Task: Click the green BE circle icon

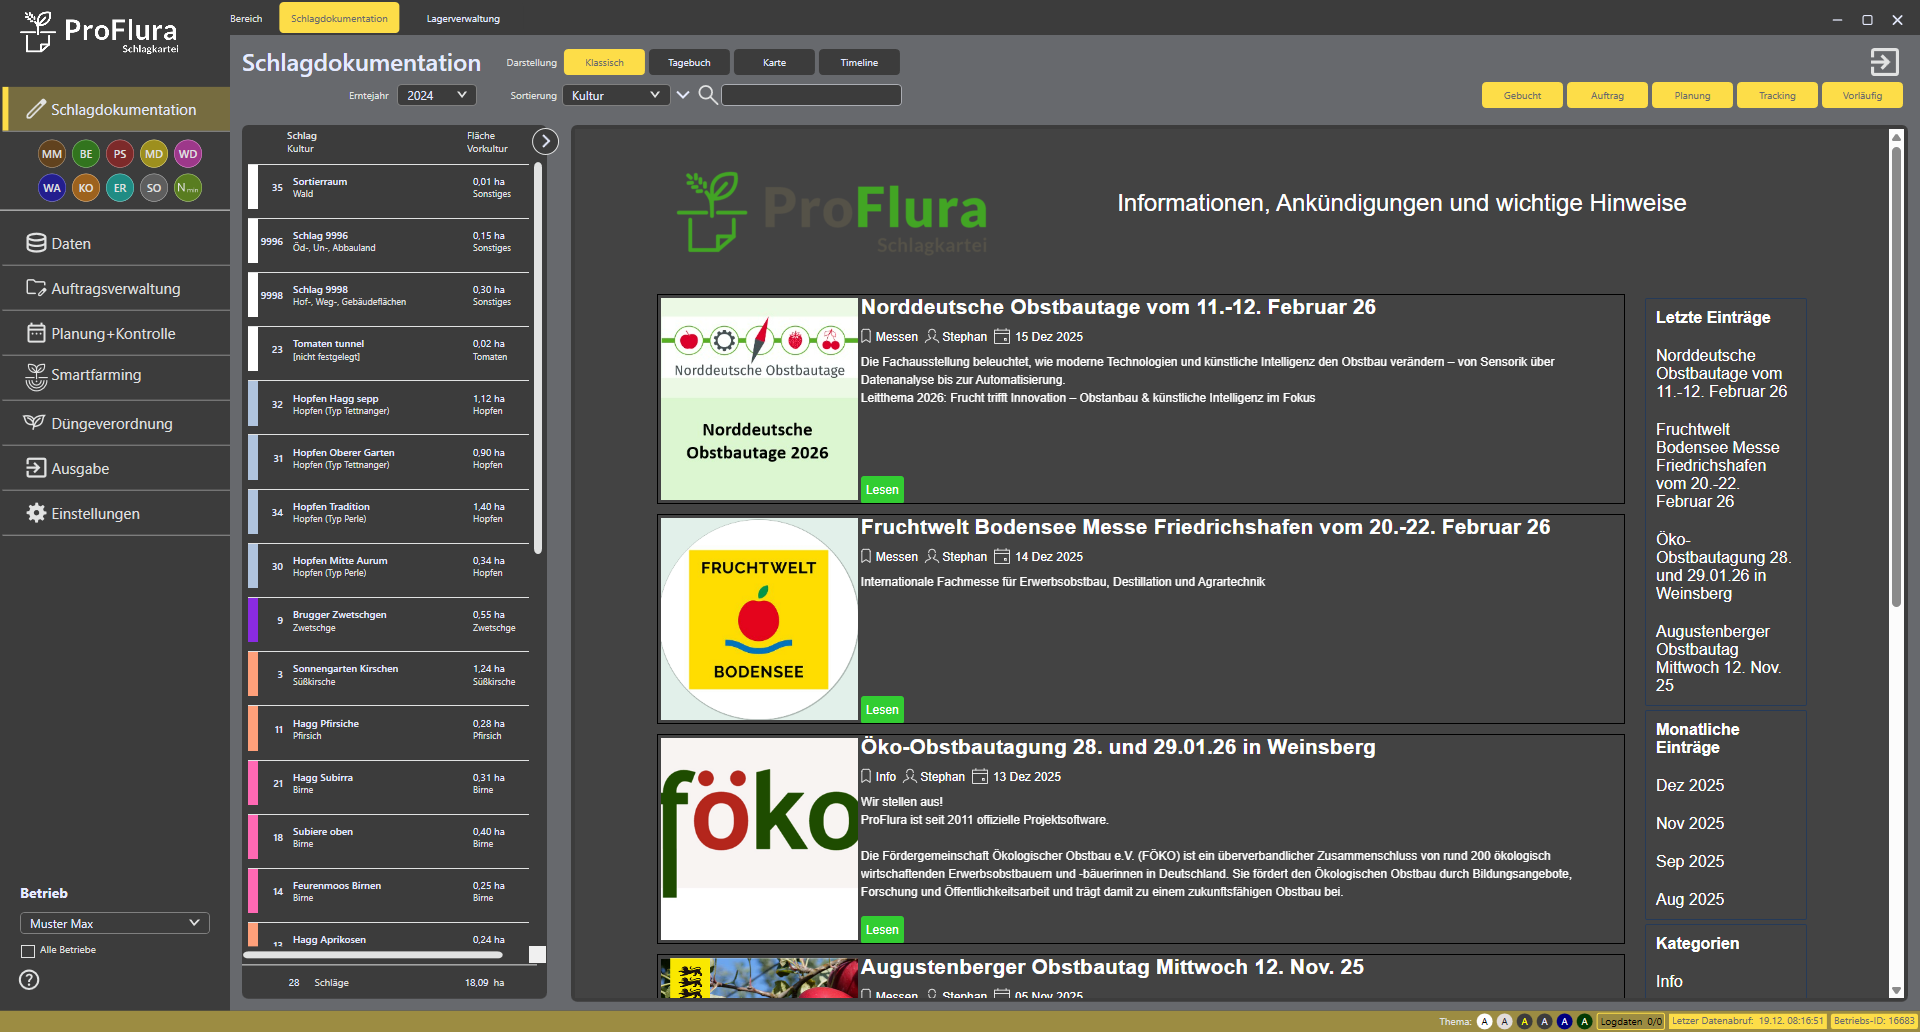Action: coord(86,154)
